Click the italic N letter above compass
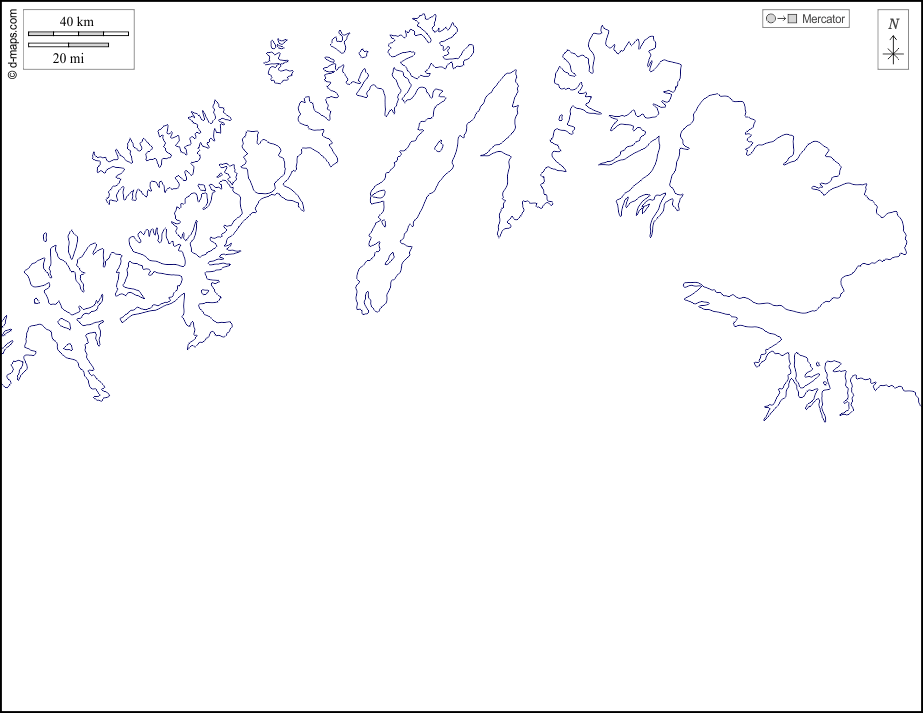Screen dimensions: 923x713 click(893, 24)
